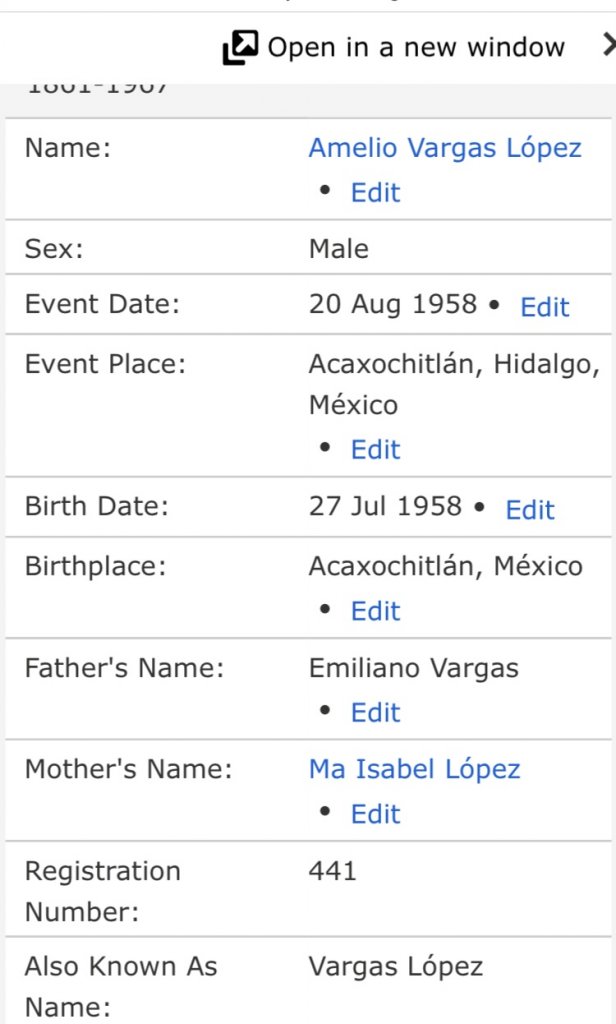Click the event date '20 Aug 1958'
Image resolution: width=616 pixels, height=1024 pixels.
click(392, 305)
